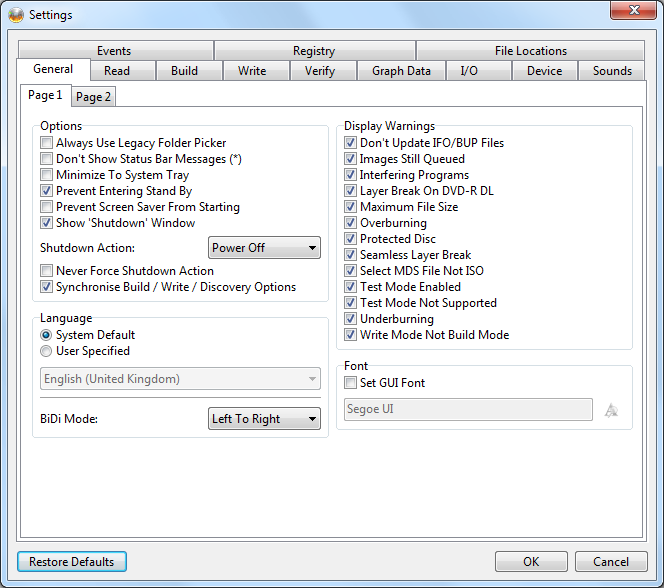
Task: Click the Segoe UI font field
Action: pos(468,409)
